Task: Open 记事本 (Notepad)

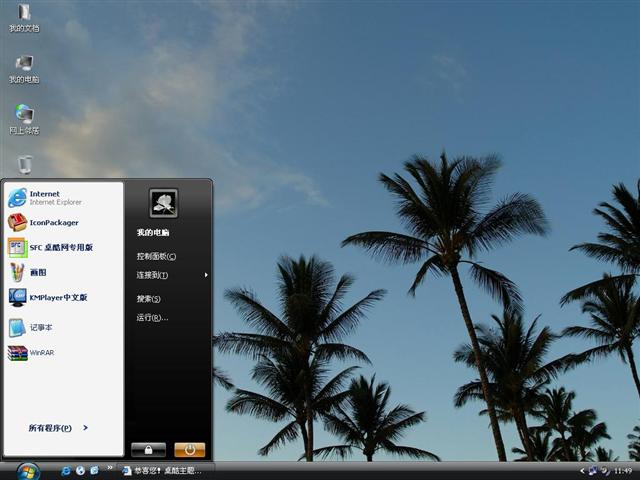Action: [x=30, y=327]
